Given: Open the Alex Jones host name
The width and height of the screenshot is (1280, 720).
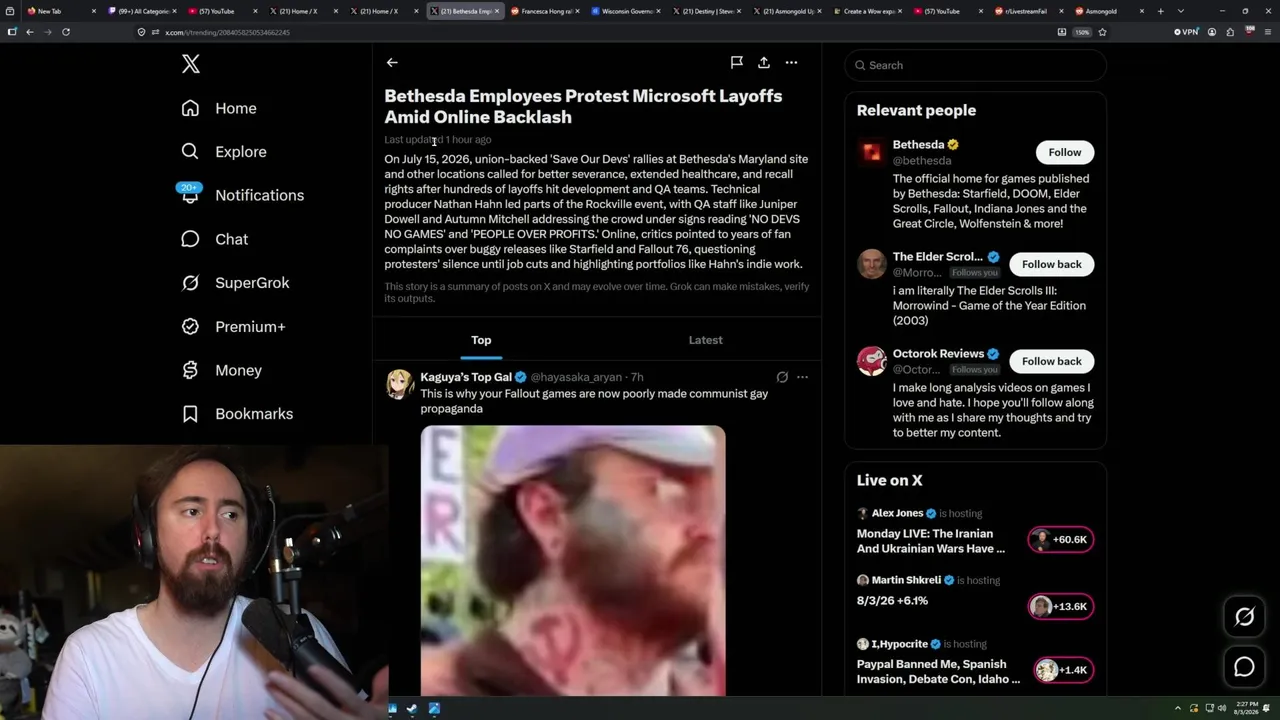Looking at the screenshot, I should [x=897, y=513].
